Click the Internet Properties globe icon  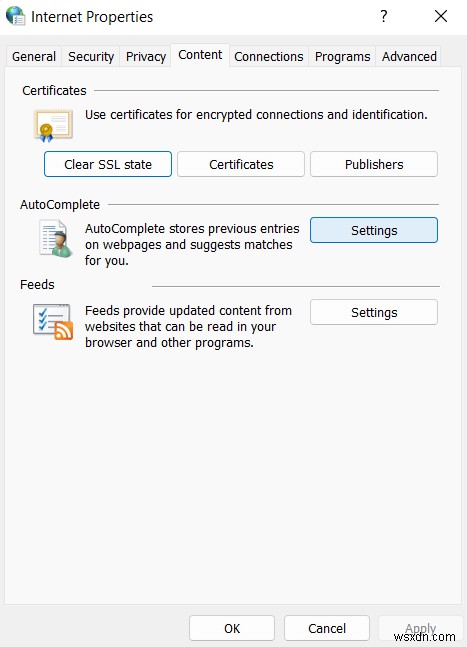[15, 17]
